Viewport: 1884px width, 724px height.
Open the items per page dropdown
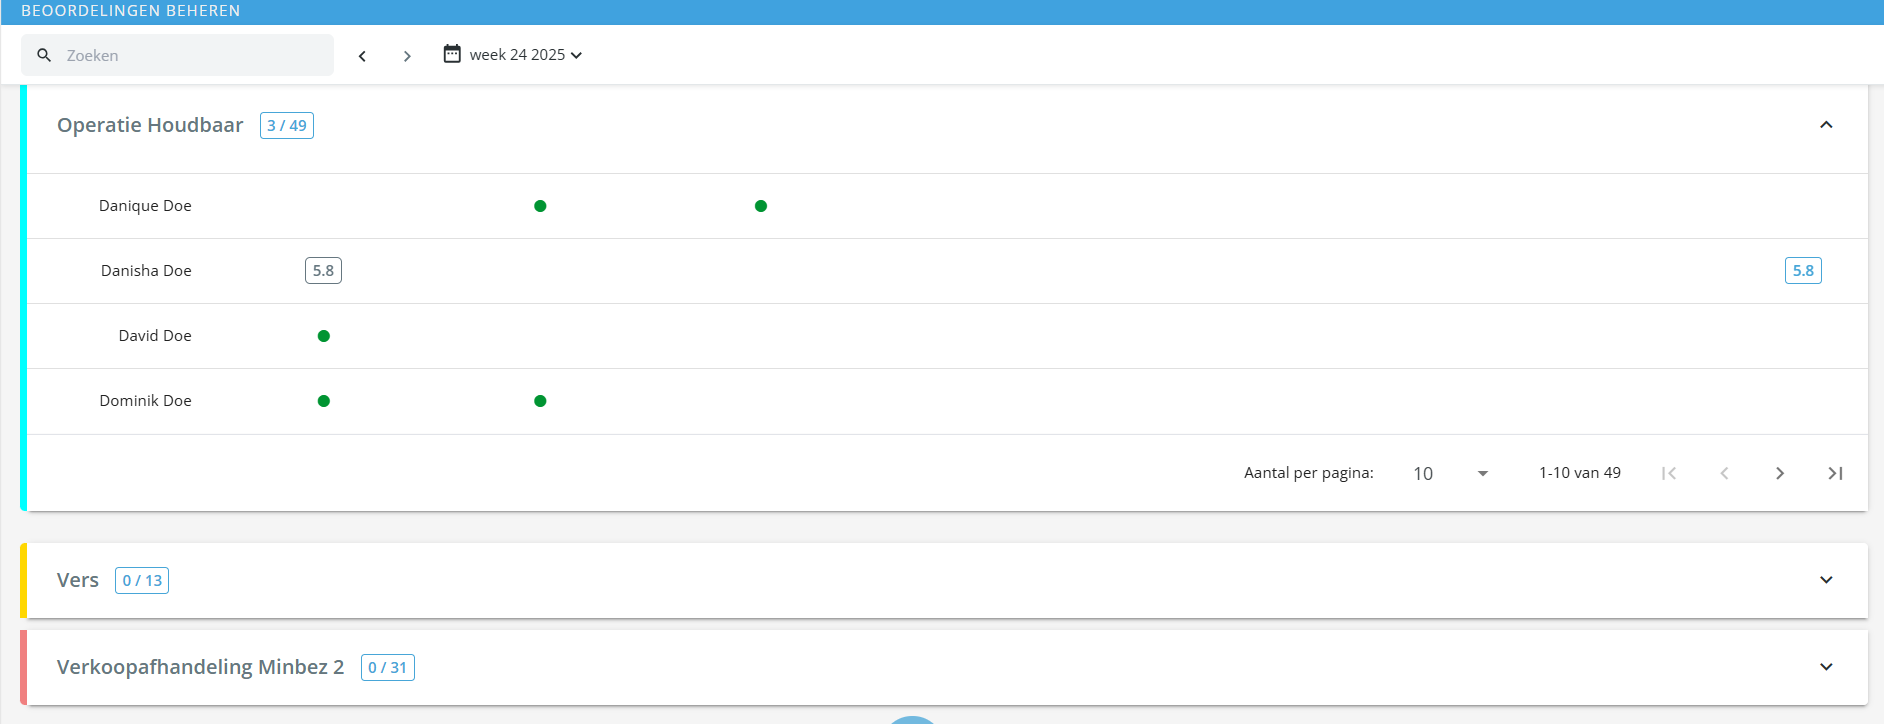click(x=1451, y=474)
